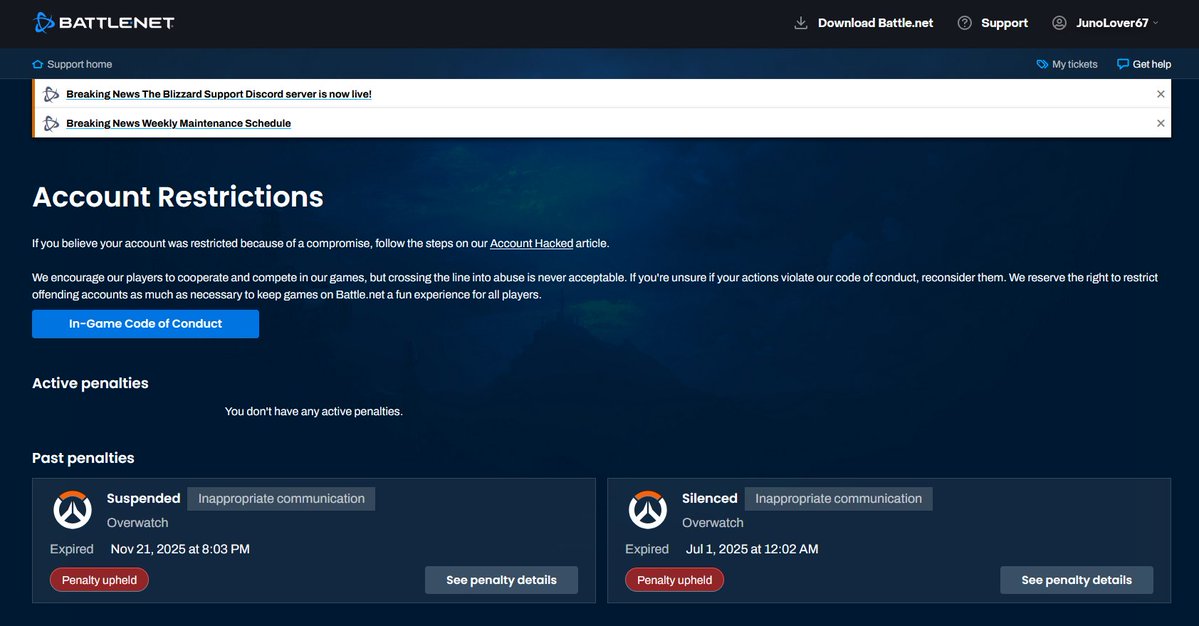Viewport: 1199px width, 626px height.
Task: Open My tickets
Action: pyautogui.click(x=1074, y=64)
